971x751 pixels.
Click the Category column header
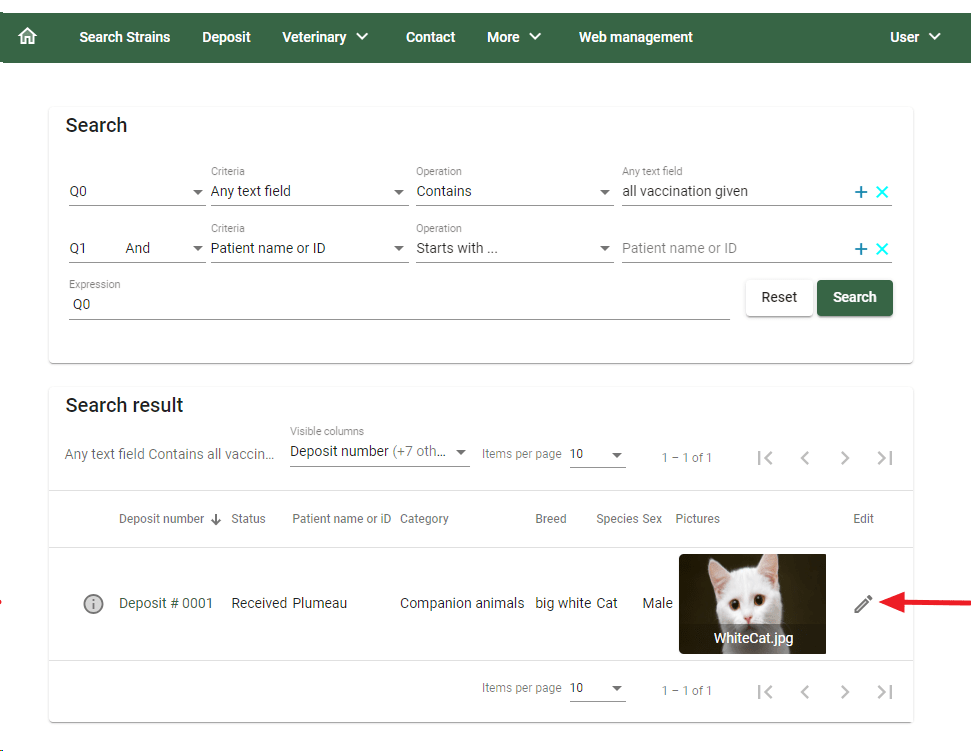click(x=424, y=519)
